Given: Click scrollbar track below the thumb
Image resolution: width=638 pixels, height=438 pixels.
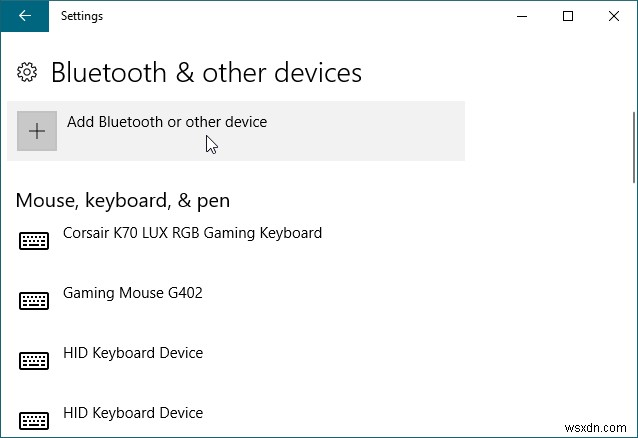Looking at the screenshot, I should click(633, 300).
